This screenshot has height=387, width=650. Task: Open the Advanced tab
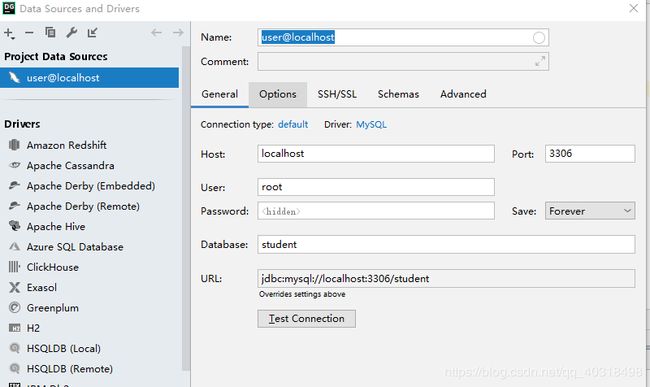(463, 94)
